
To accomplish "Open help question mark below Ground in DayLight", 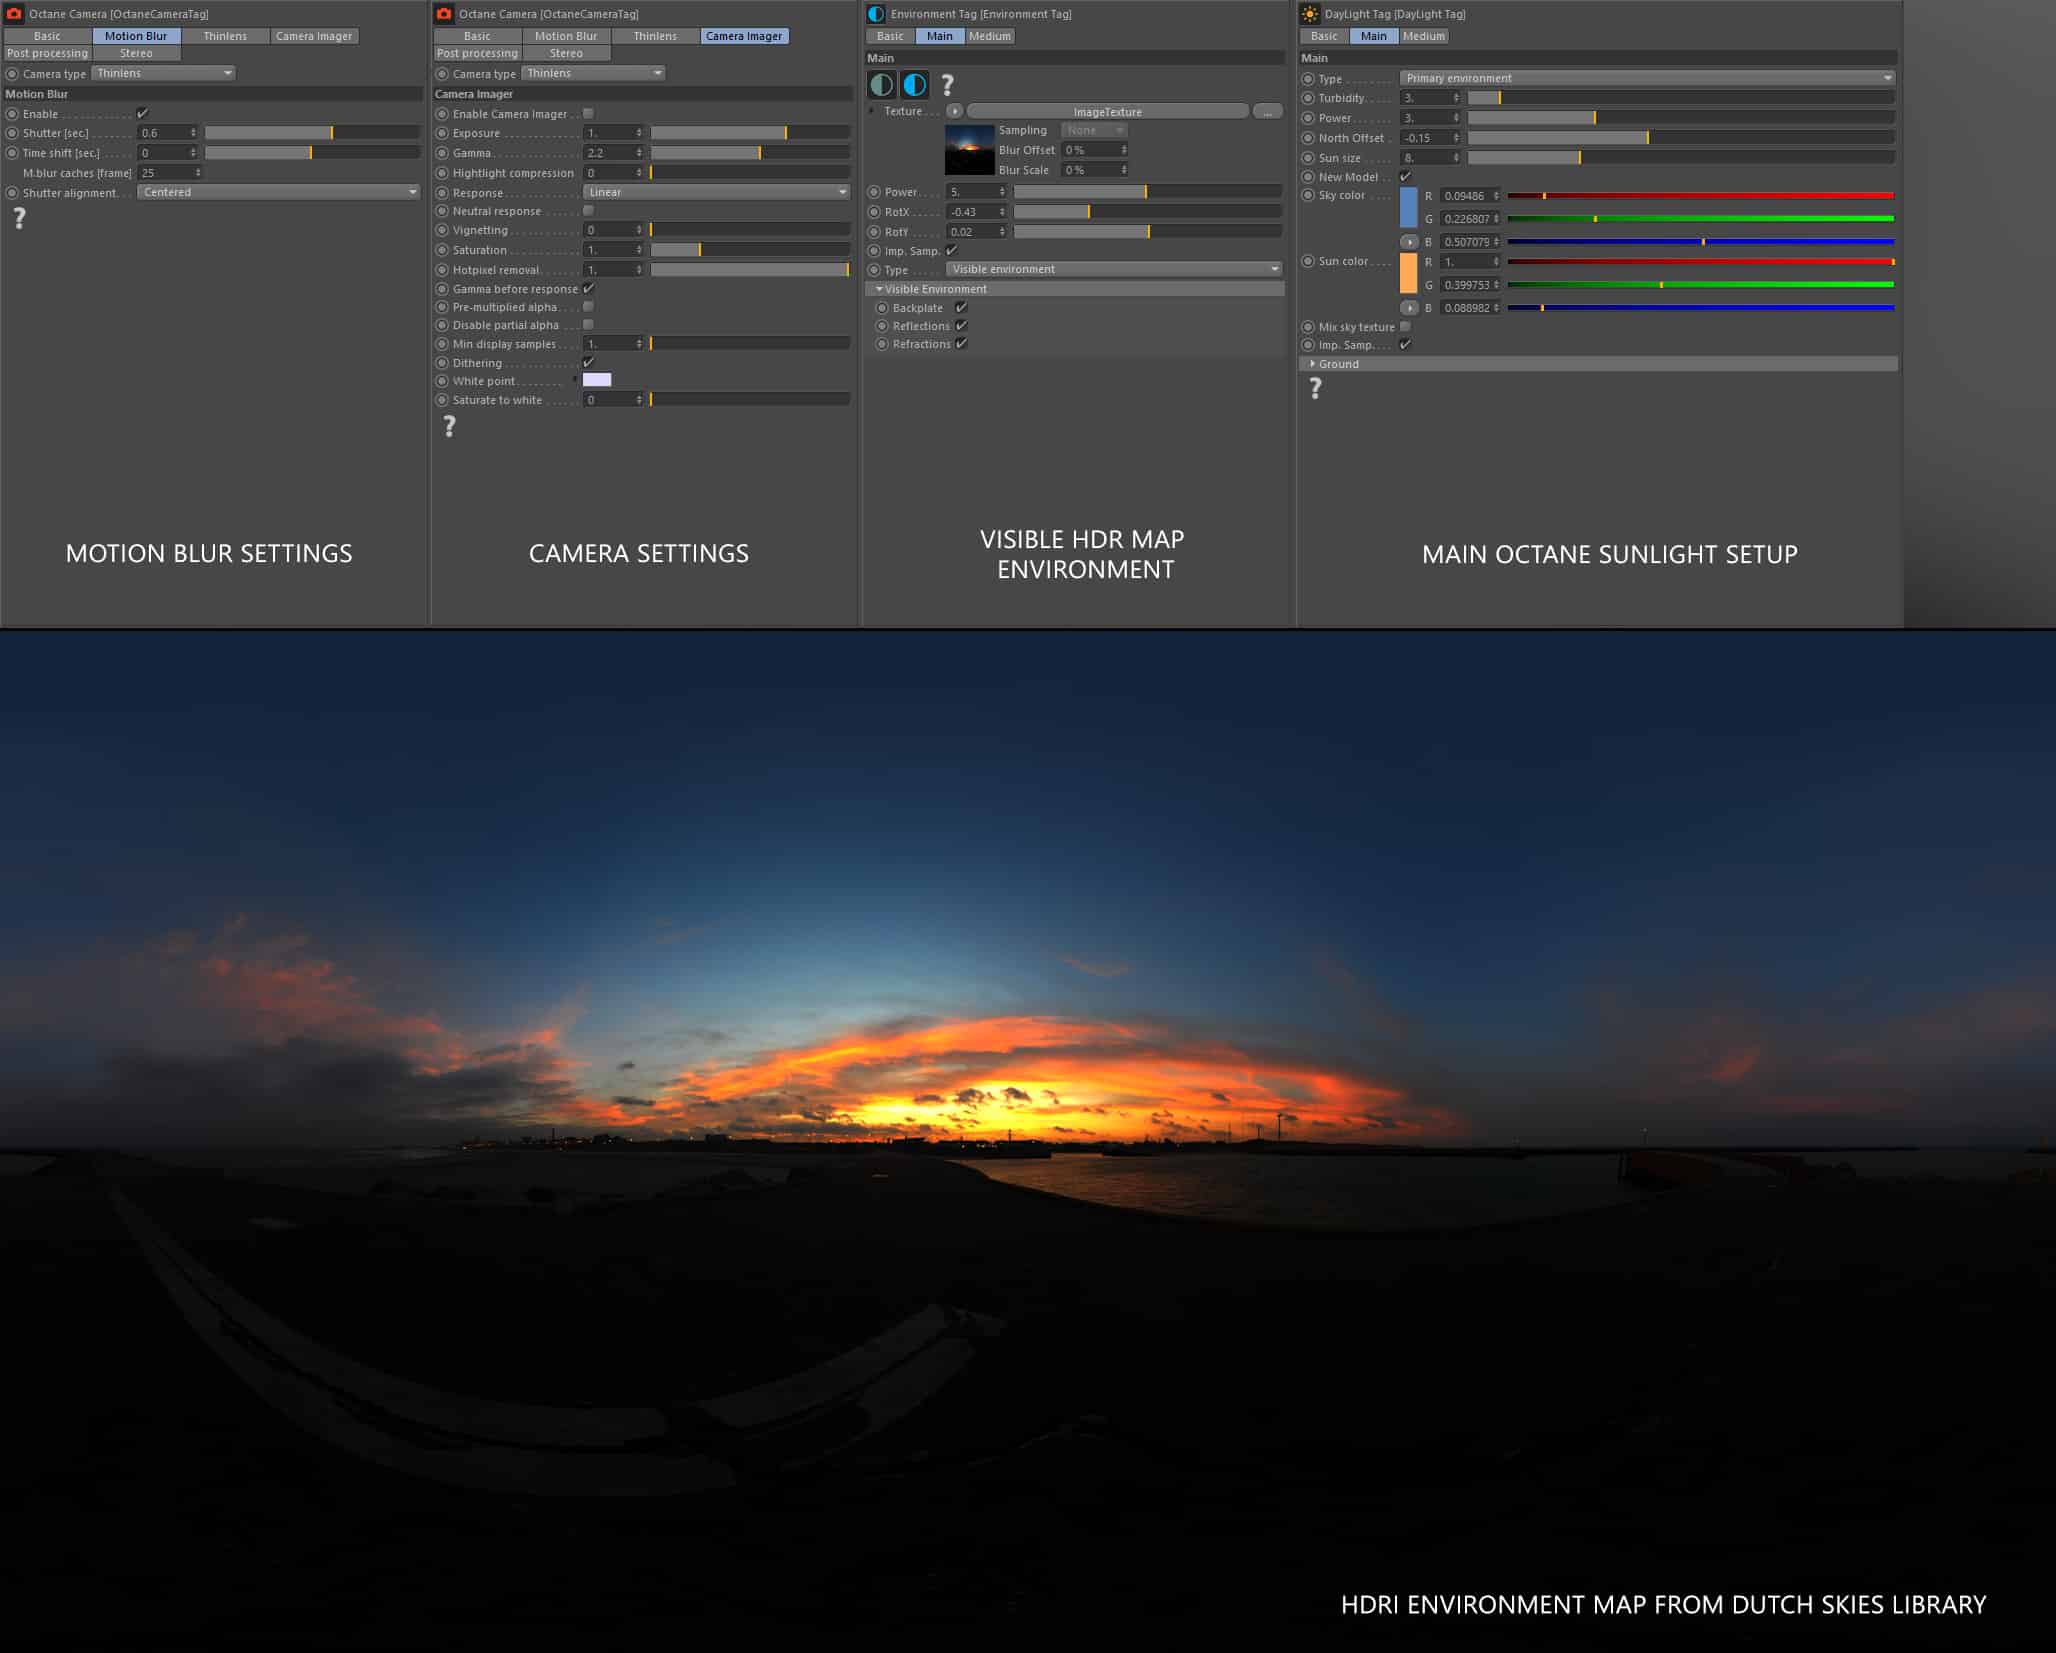I will [1315, 389].
